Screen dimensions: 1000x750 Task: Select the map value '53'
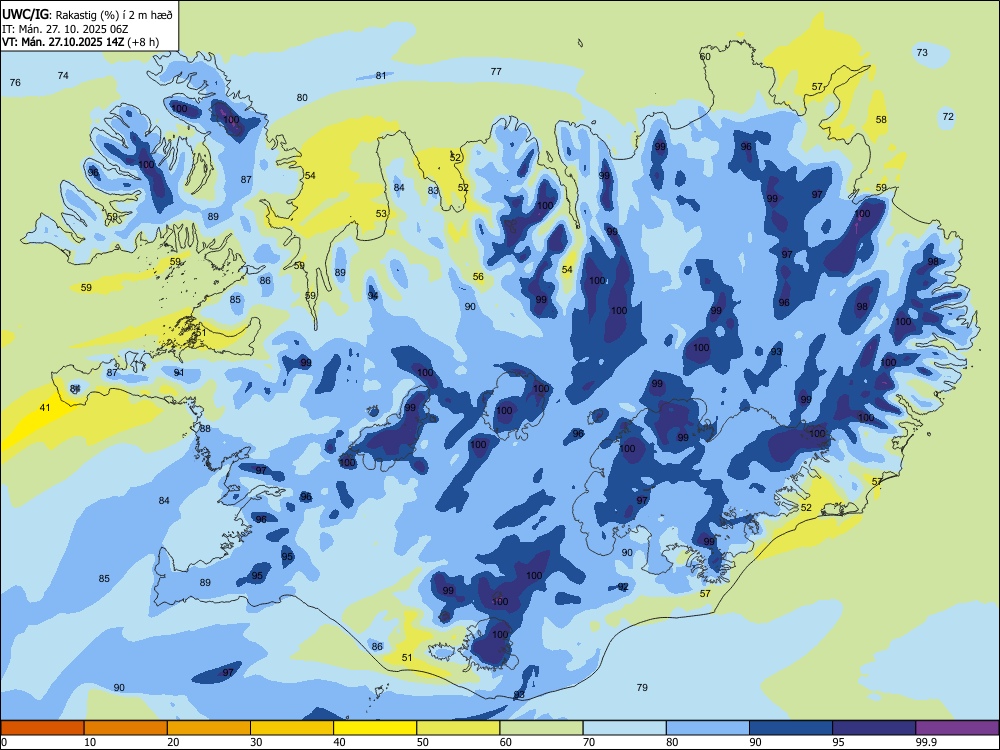pyautogui.click(x=381, y=213)
